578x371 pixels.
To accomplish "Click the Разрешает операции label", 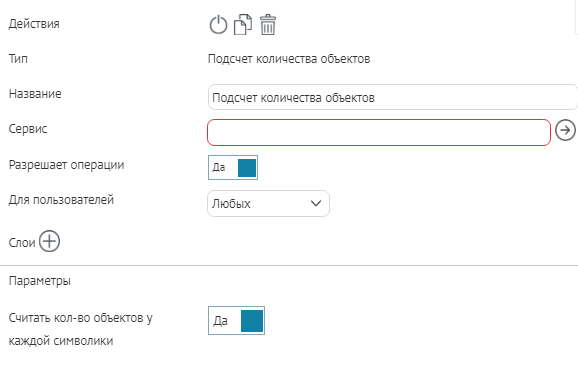I will coord(66,165).
